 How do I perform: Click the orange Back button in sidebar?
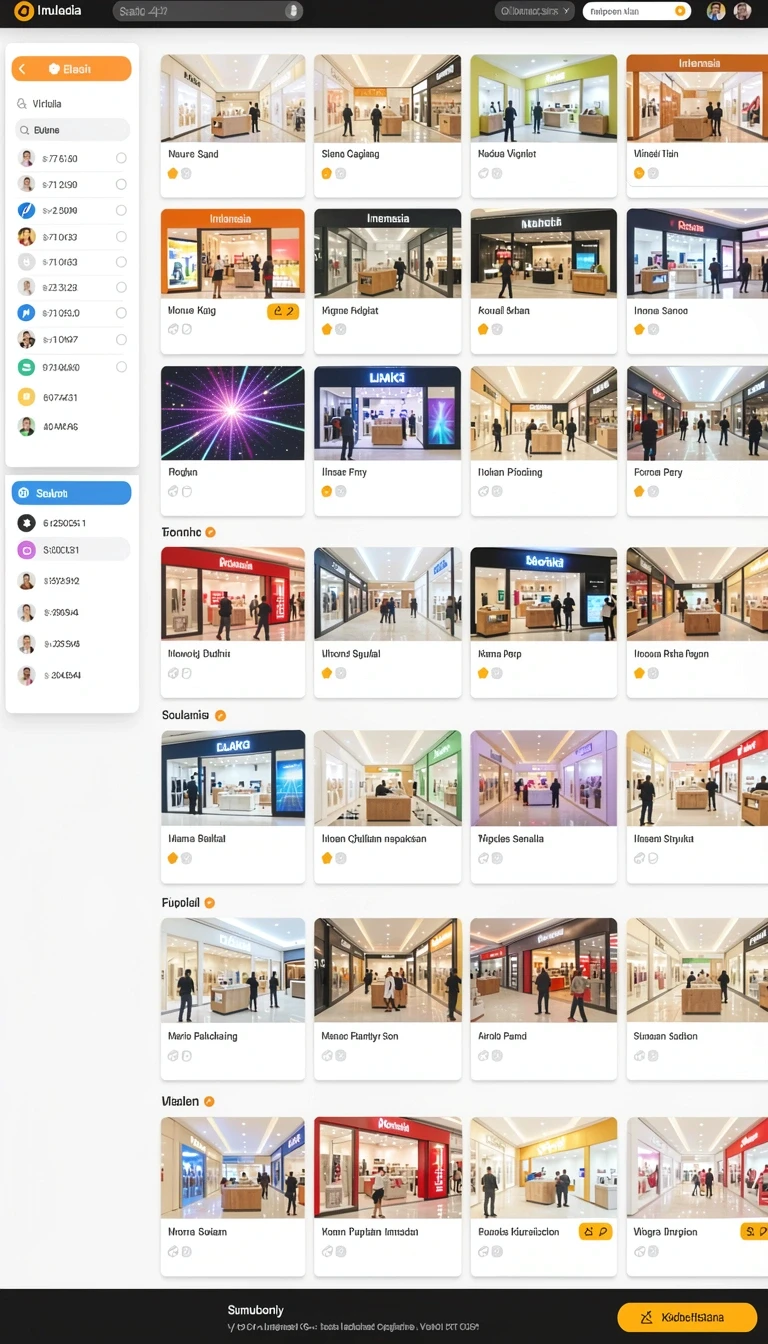tap(71, 69)
